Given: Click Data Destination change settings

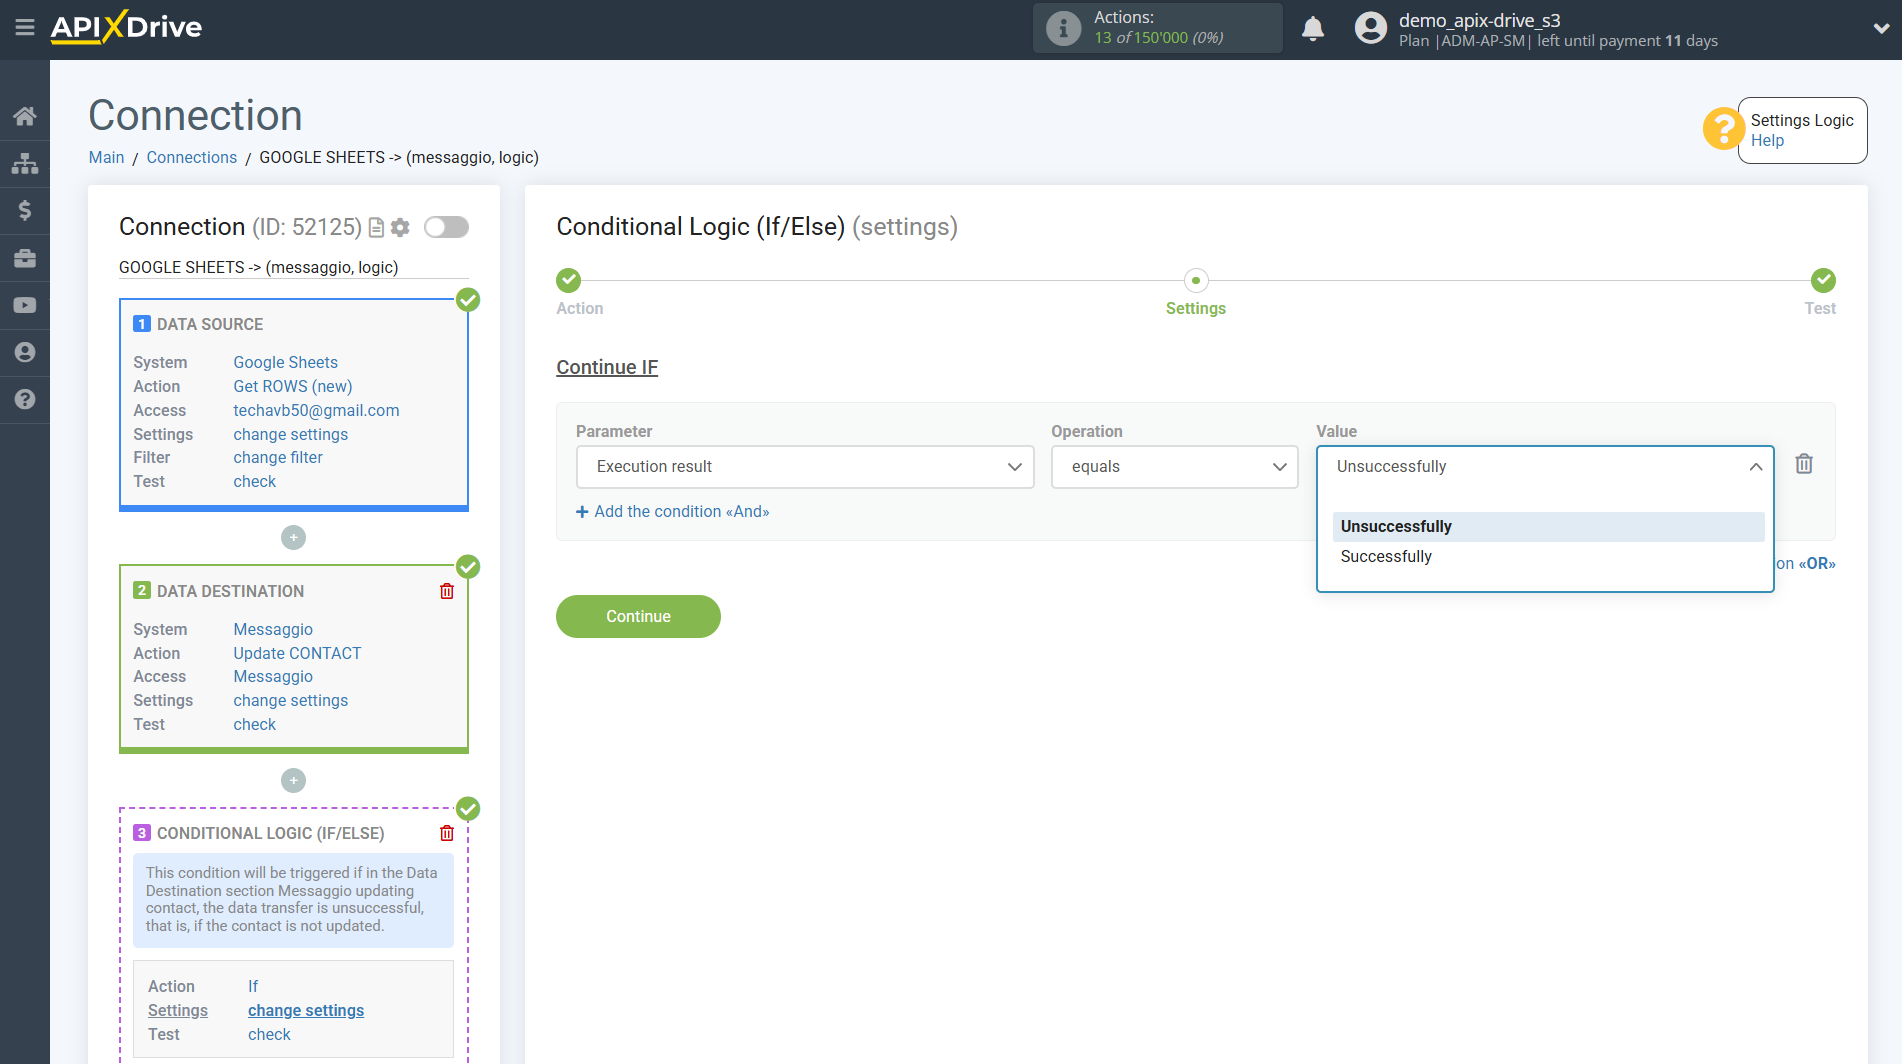Looking at the screenshot, I should 290,700.
